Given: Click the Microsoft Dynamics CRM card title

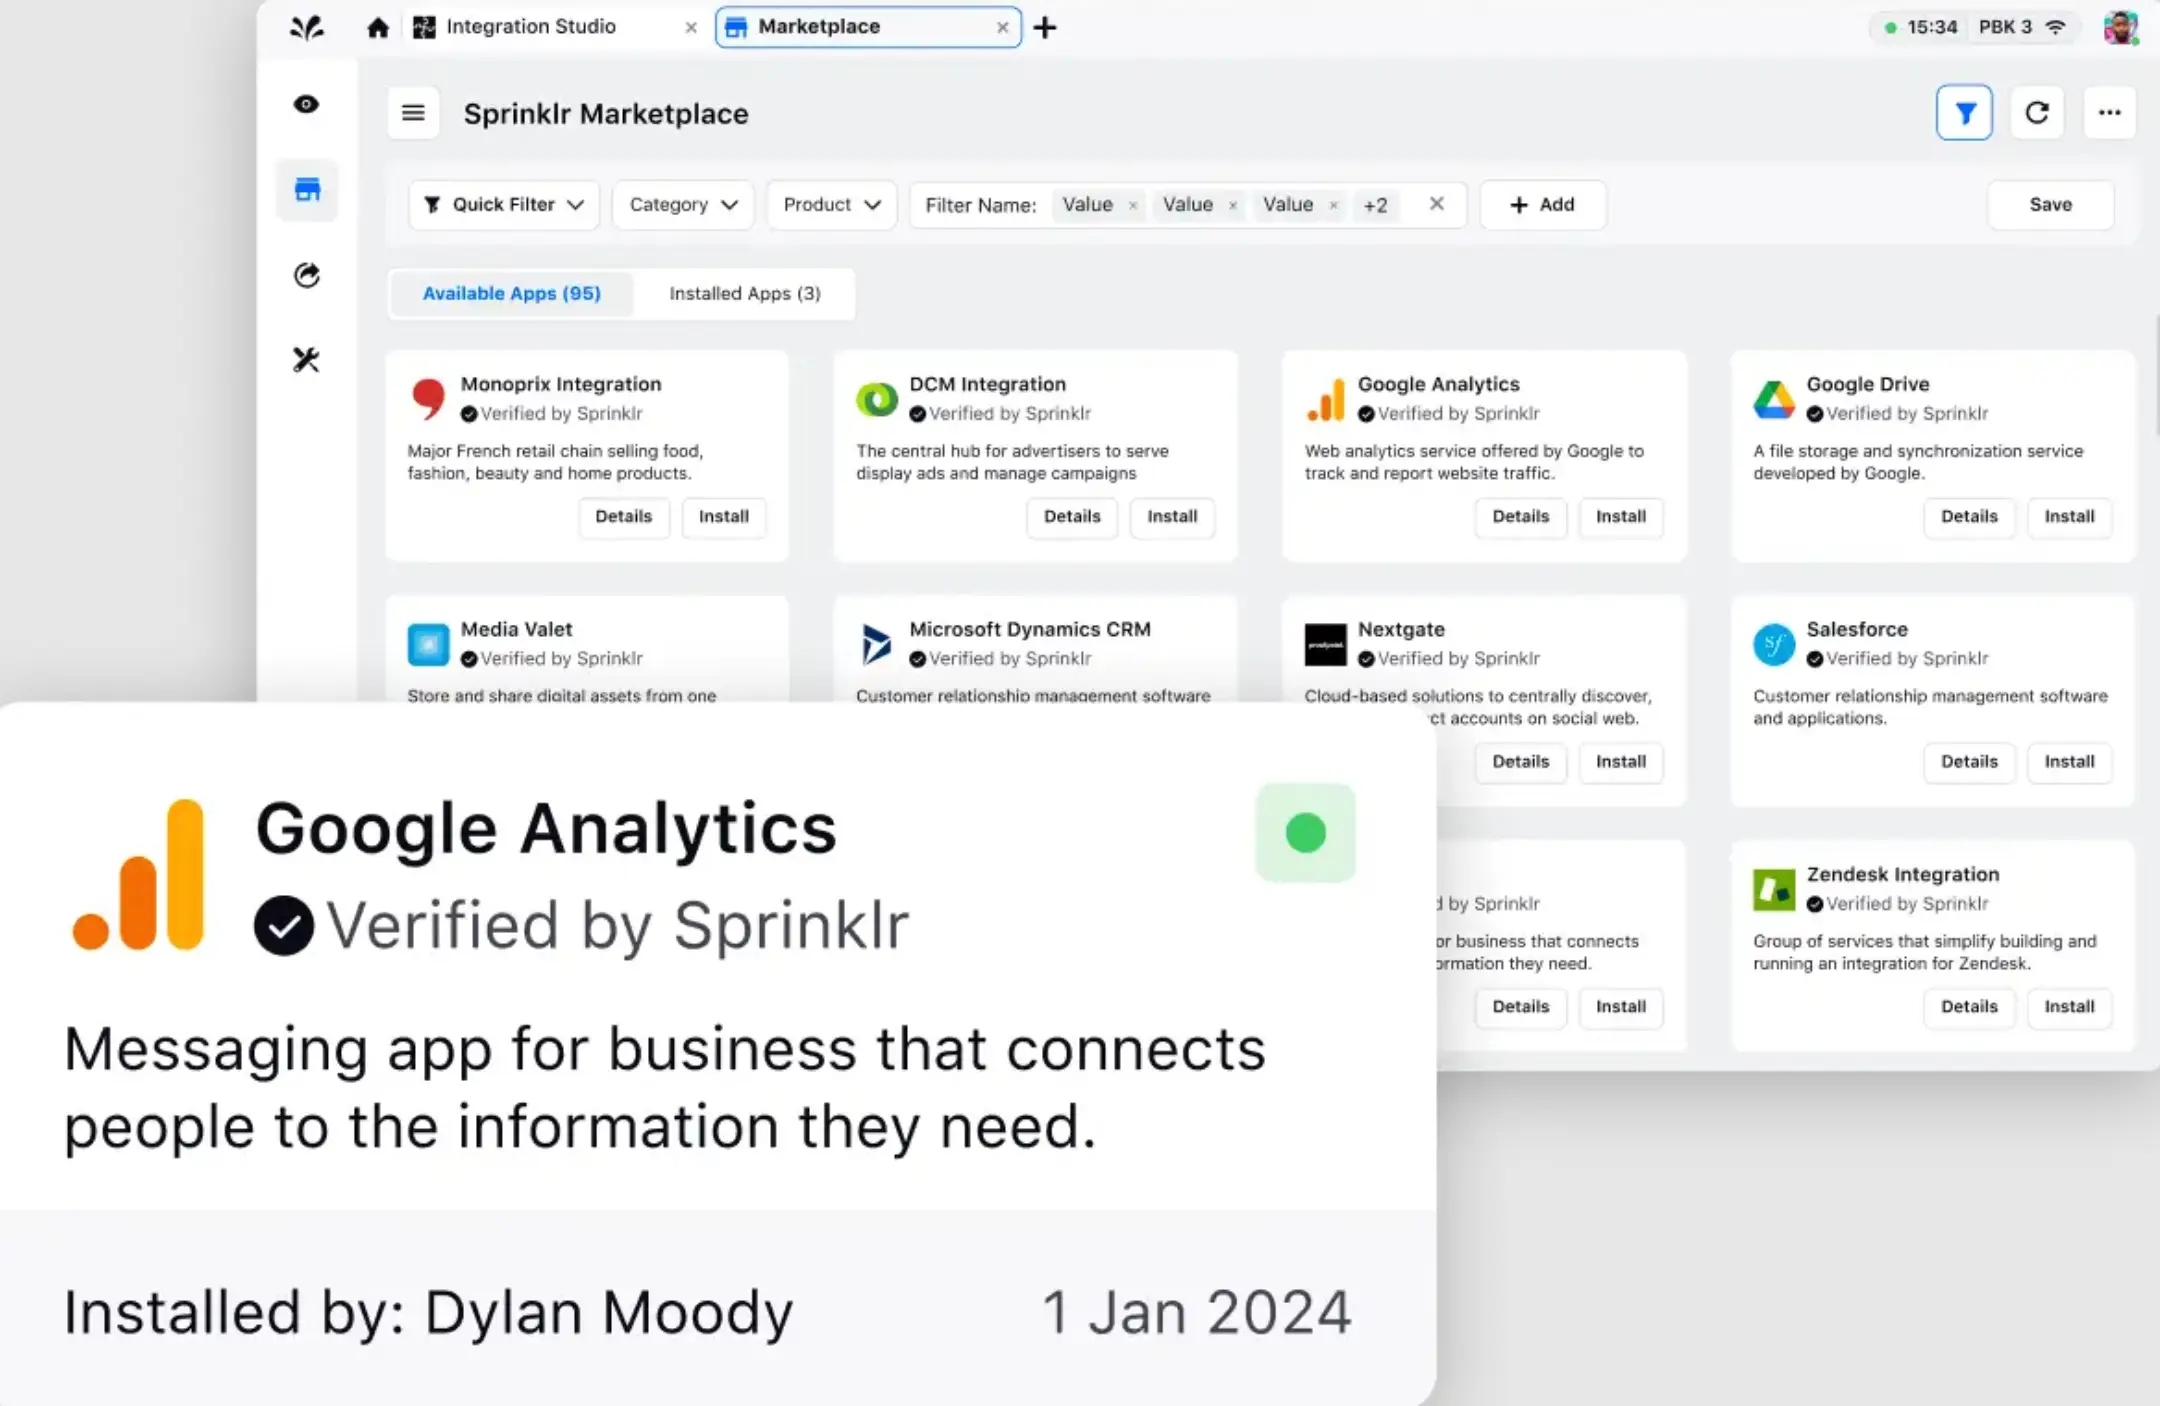Looking at the screenshot, I should (1030, 629).
